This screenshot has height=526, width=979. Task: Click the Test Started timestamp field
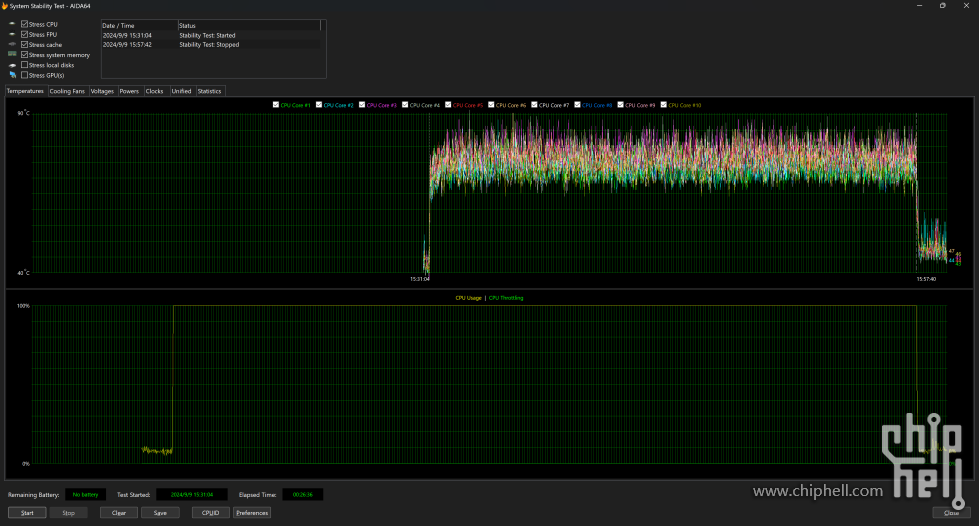(x=192, y=495)
